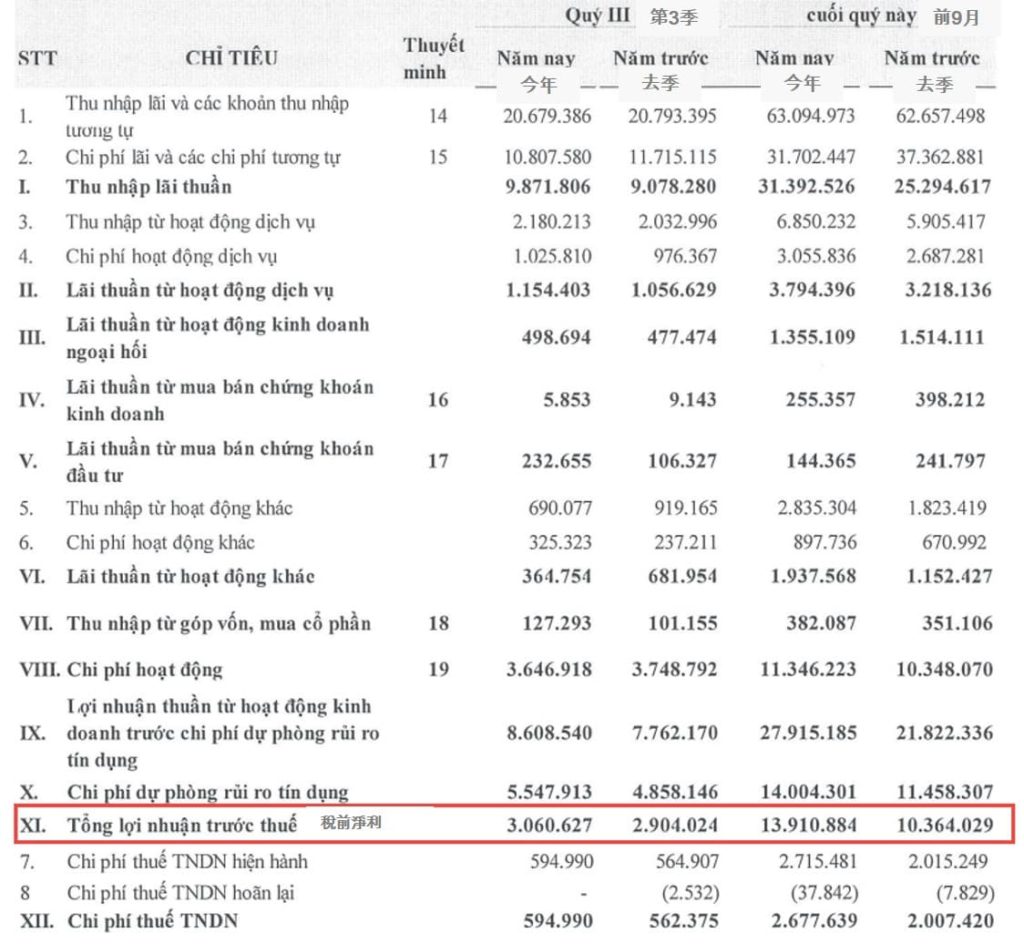Click 'Năm nay' header under Quý III

coord(537,58)
